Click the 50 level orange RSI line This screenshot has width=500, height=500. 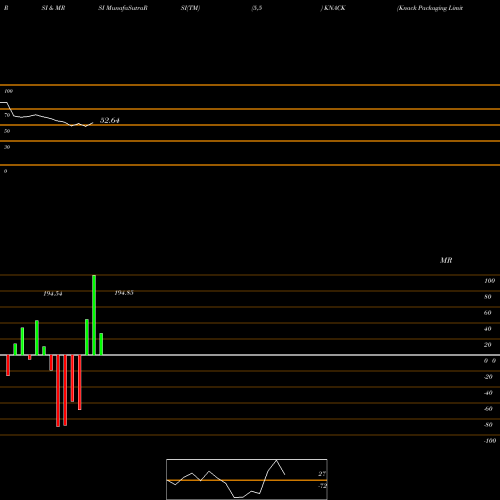pos(250,125)
